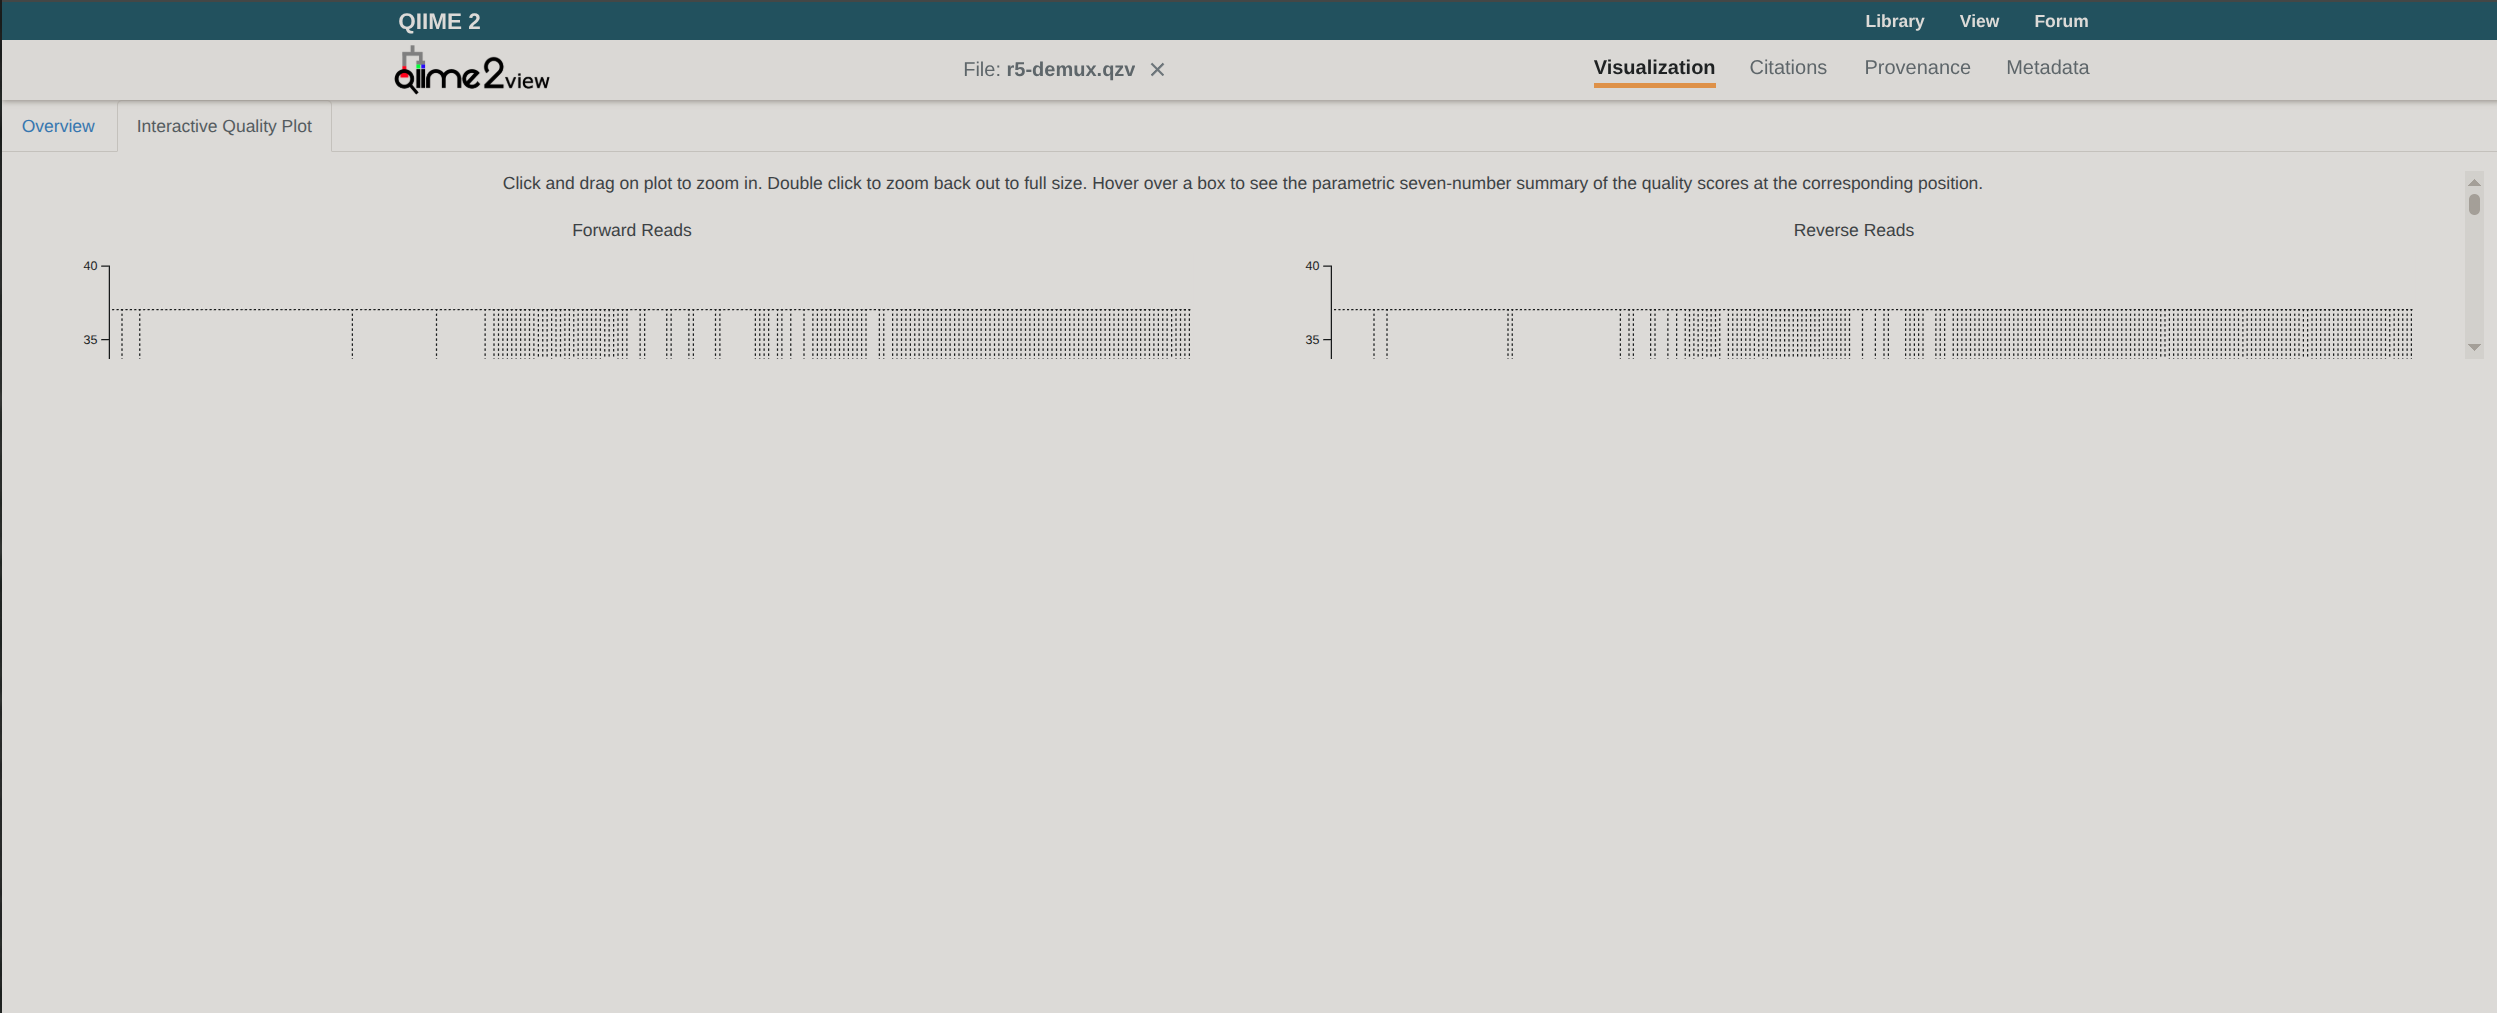Show the Provenance tab

click(x=1916, y=68)
